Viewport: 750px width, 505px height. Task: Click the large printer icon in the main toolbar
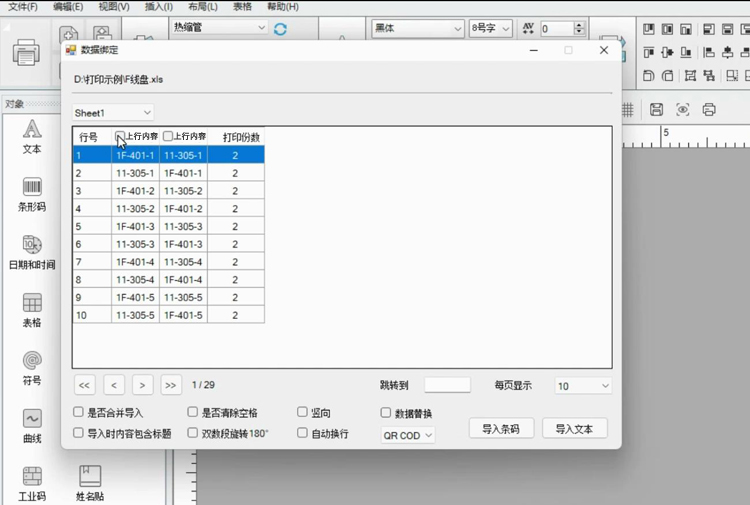click(x=26, y=53)
